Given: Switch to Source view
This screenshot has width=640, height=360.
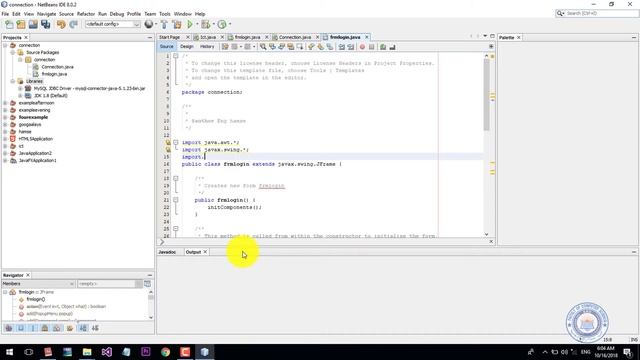Looking at the screenshot, I should click(167, 47).
